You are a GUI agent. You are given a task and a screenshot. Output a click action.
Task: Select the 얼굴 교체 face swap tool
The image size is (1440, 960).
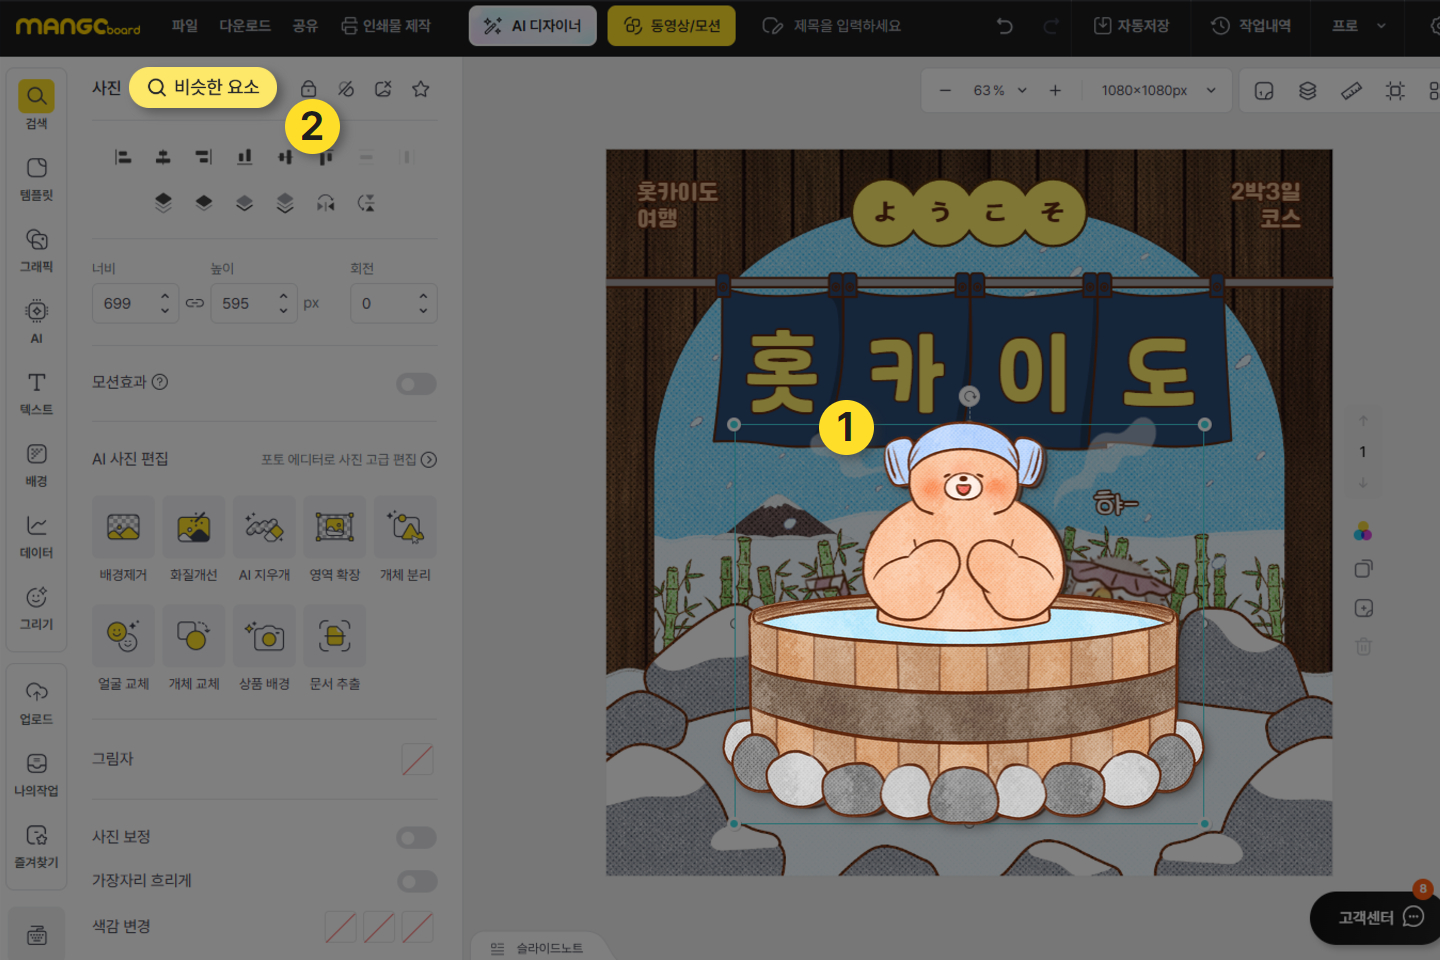point(123,647)
